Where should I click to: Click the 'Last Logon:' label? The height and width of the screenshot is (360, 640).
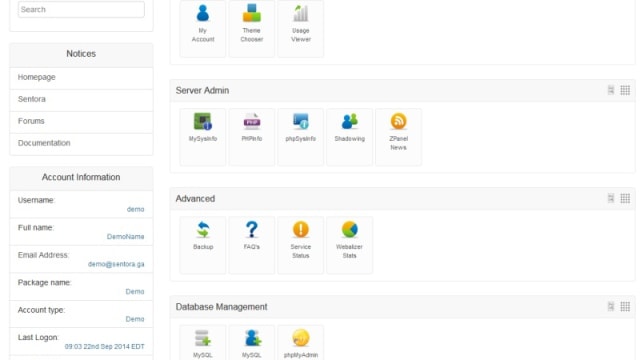(38, 338)
